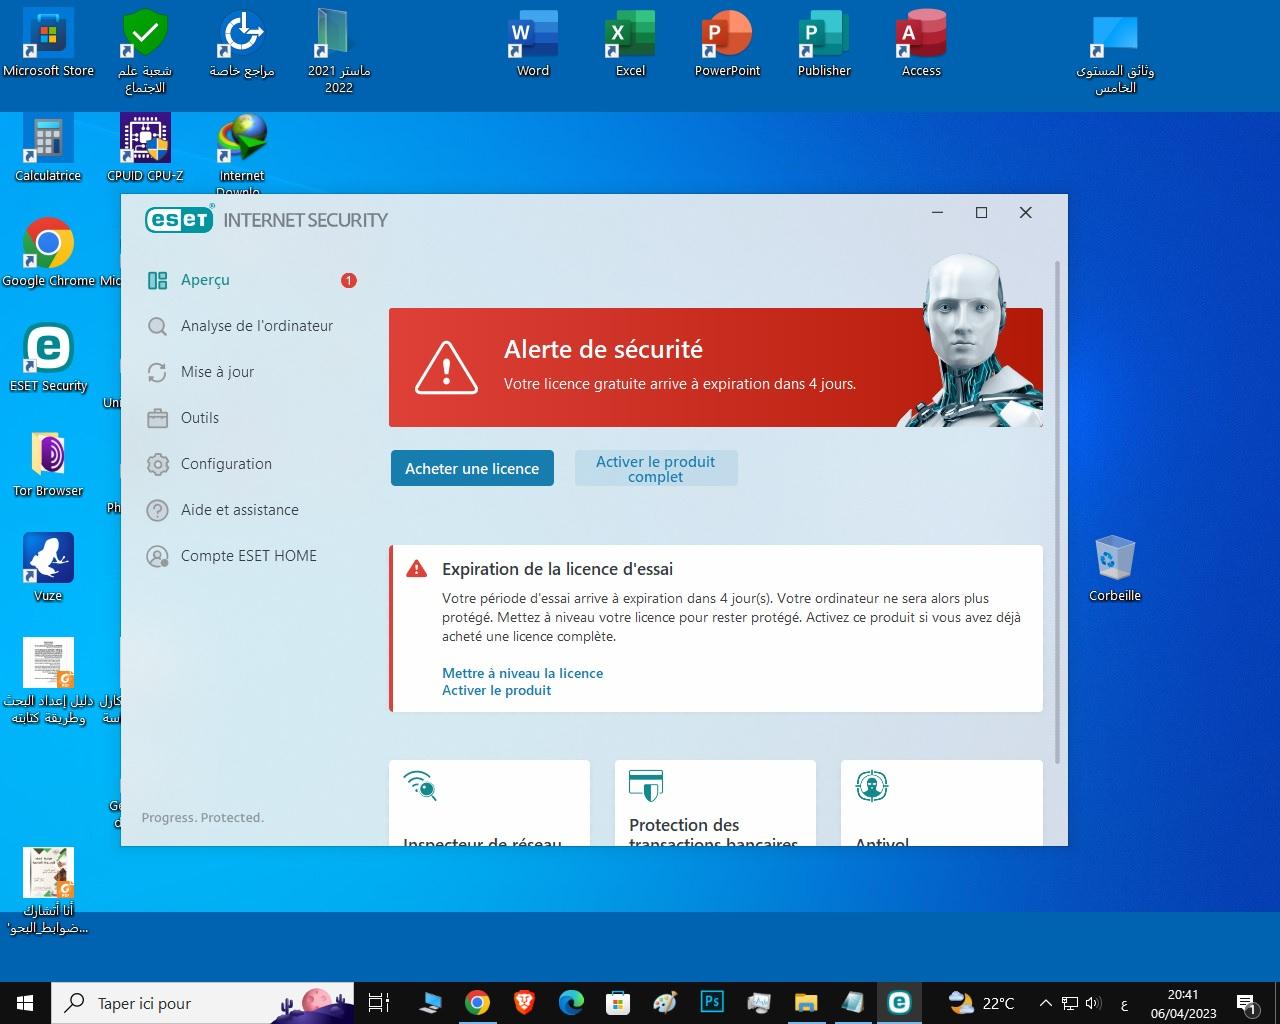
Task: Select the شعبة علم الاجتماع desktop shortcut
Action: click(x=145, y=52)
